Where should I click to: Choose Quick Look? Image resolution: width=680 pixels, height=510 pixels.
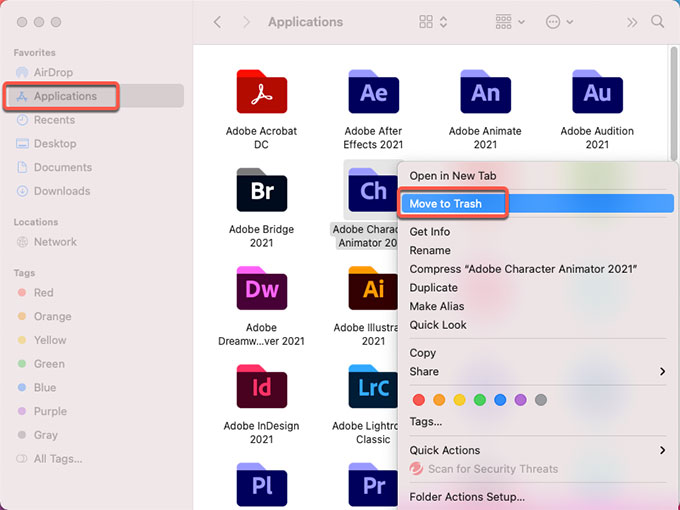click(538, 325)
